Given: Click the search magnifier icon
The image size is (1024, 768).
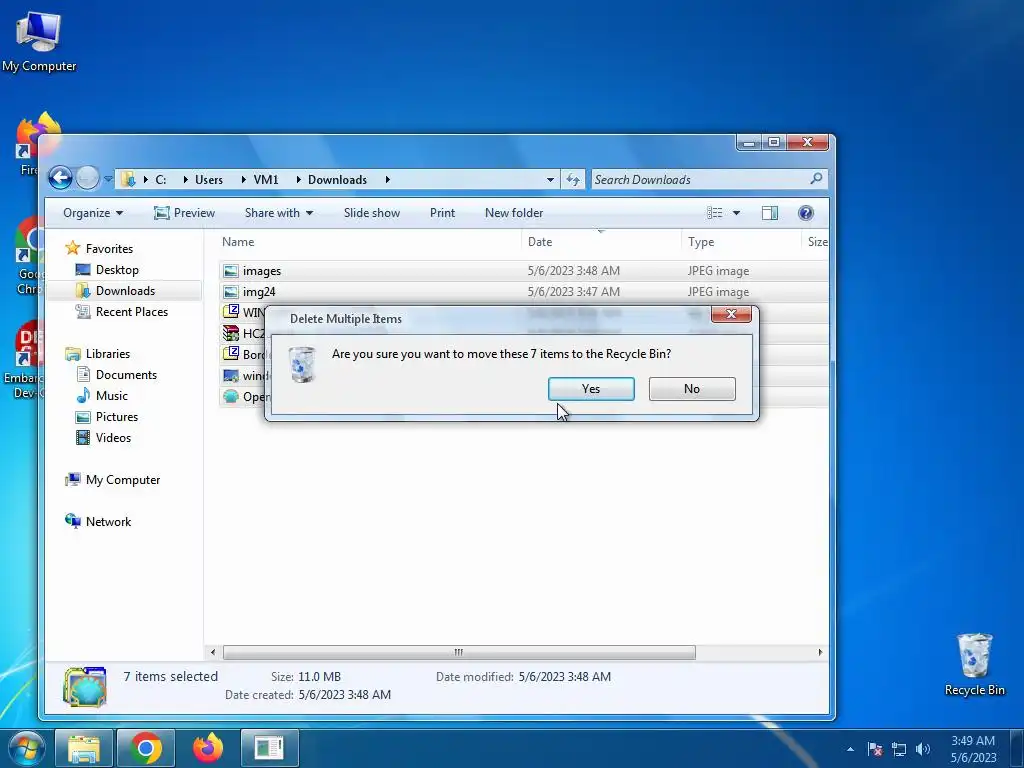Looking at the screenshot, I should (816, 178).
